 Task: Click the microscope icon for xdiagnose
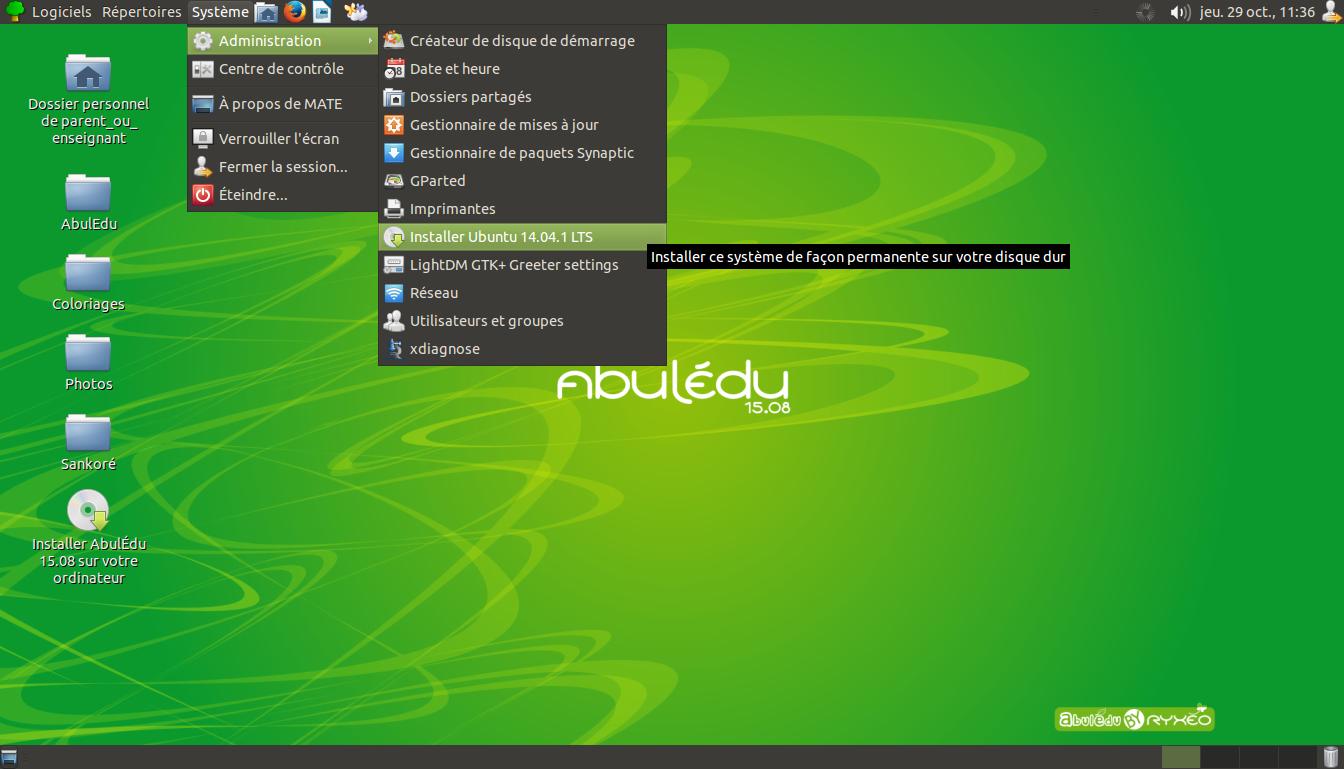(394, 349)
